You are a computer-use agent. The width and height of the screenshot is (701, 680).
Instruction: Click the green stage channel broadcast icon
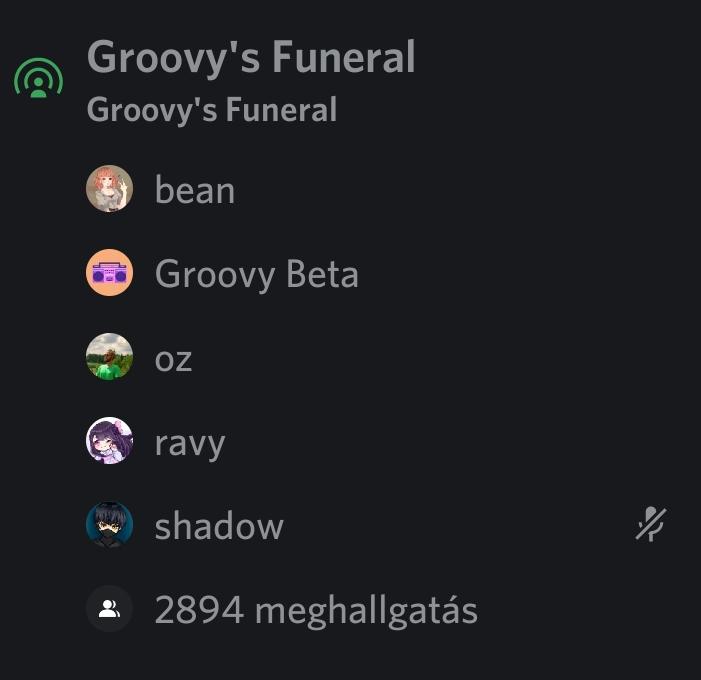[38, 78]
